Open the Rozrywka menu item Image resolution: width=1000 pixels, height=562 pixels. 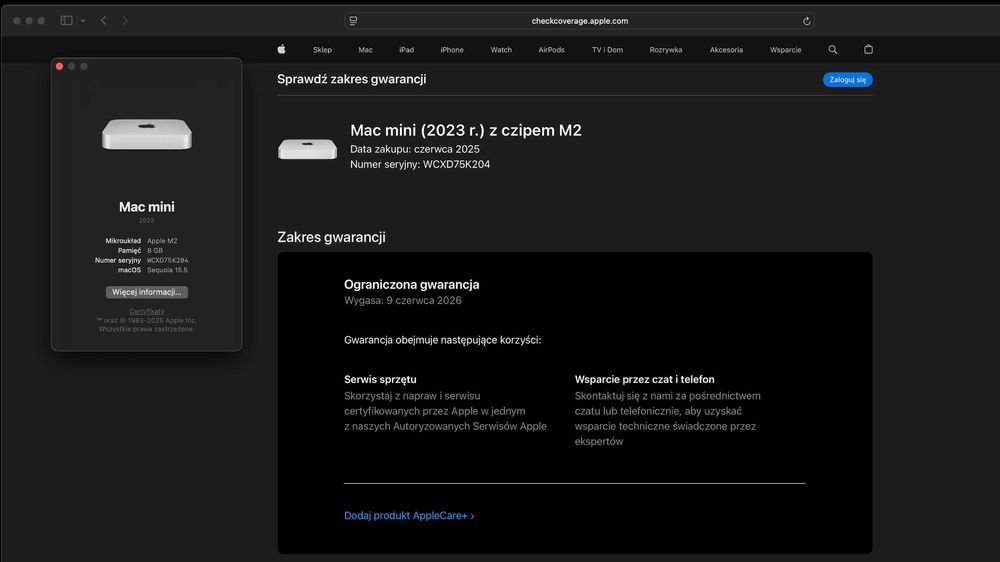(x=666, y=50)
